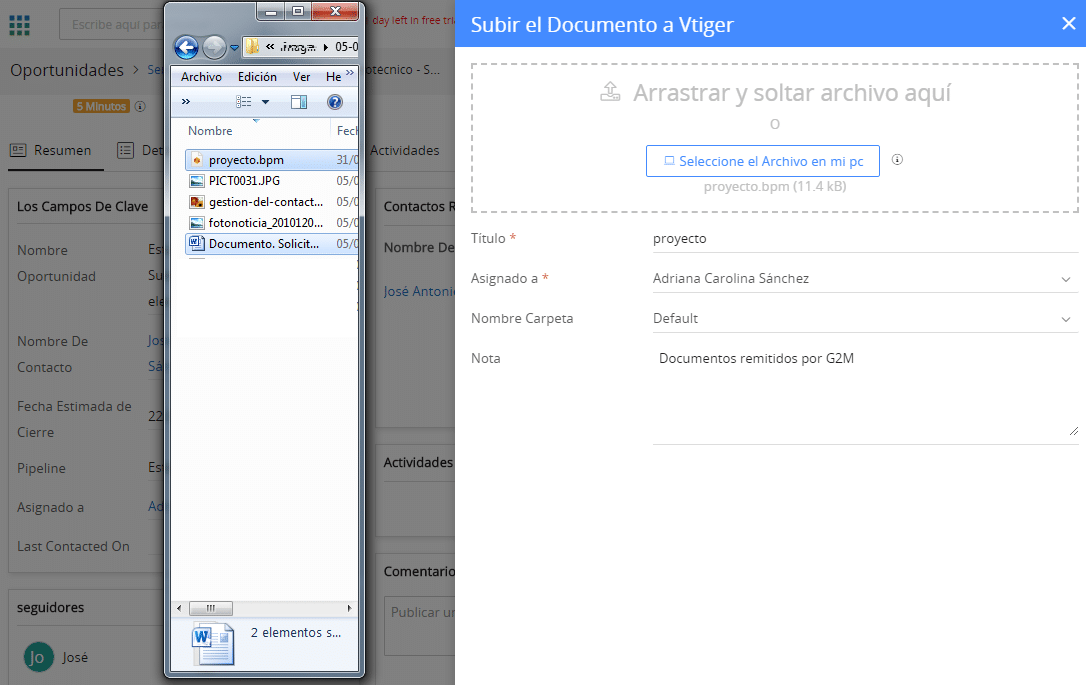Image resolution: width=1086 pixels, height=685 pixels.
Task: Click the Oportunidades breadcrumb link
Action: click(x=66, y=70)
